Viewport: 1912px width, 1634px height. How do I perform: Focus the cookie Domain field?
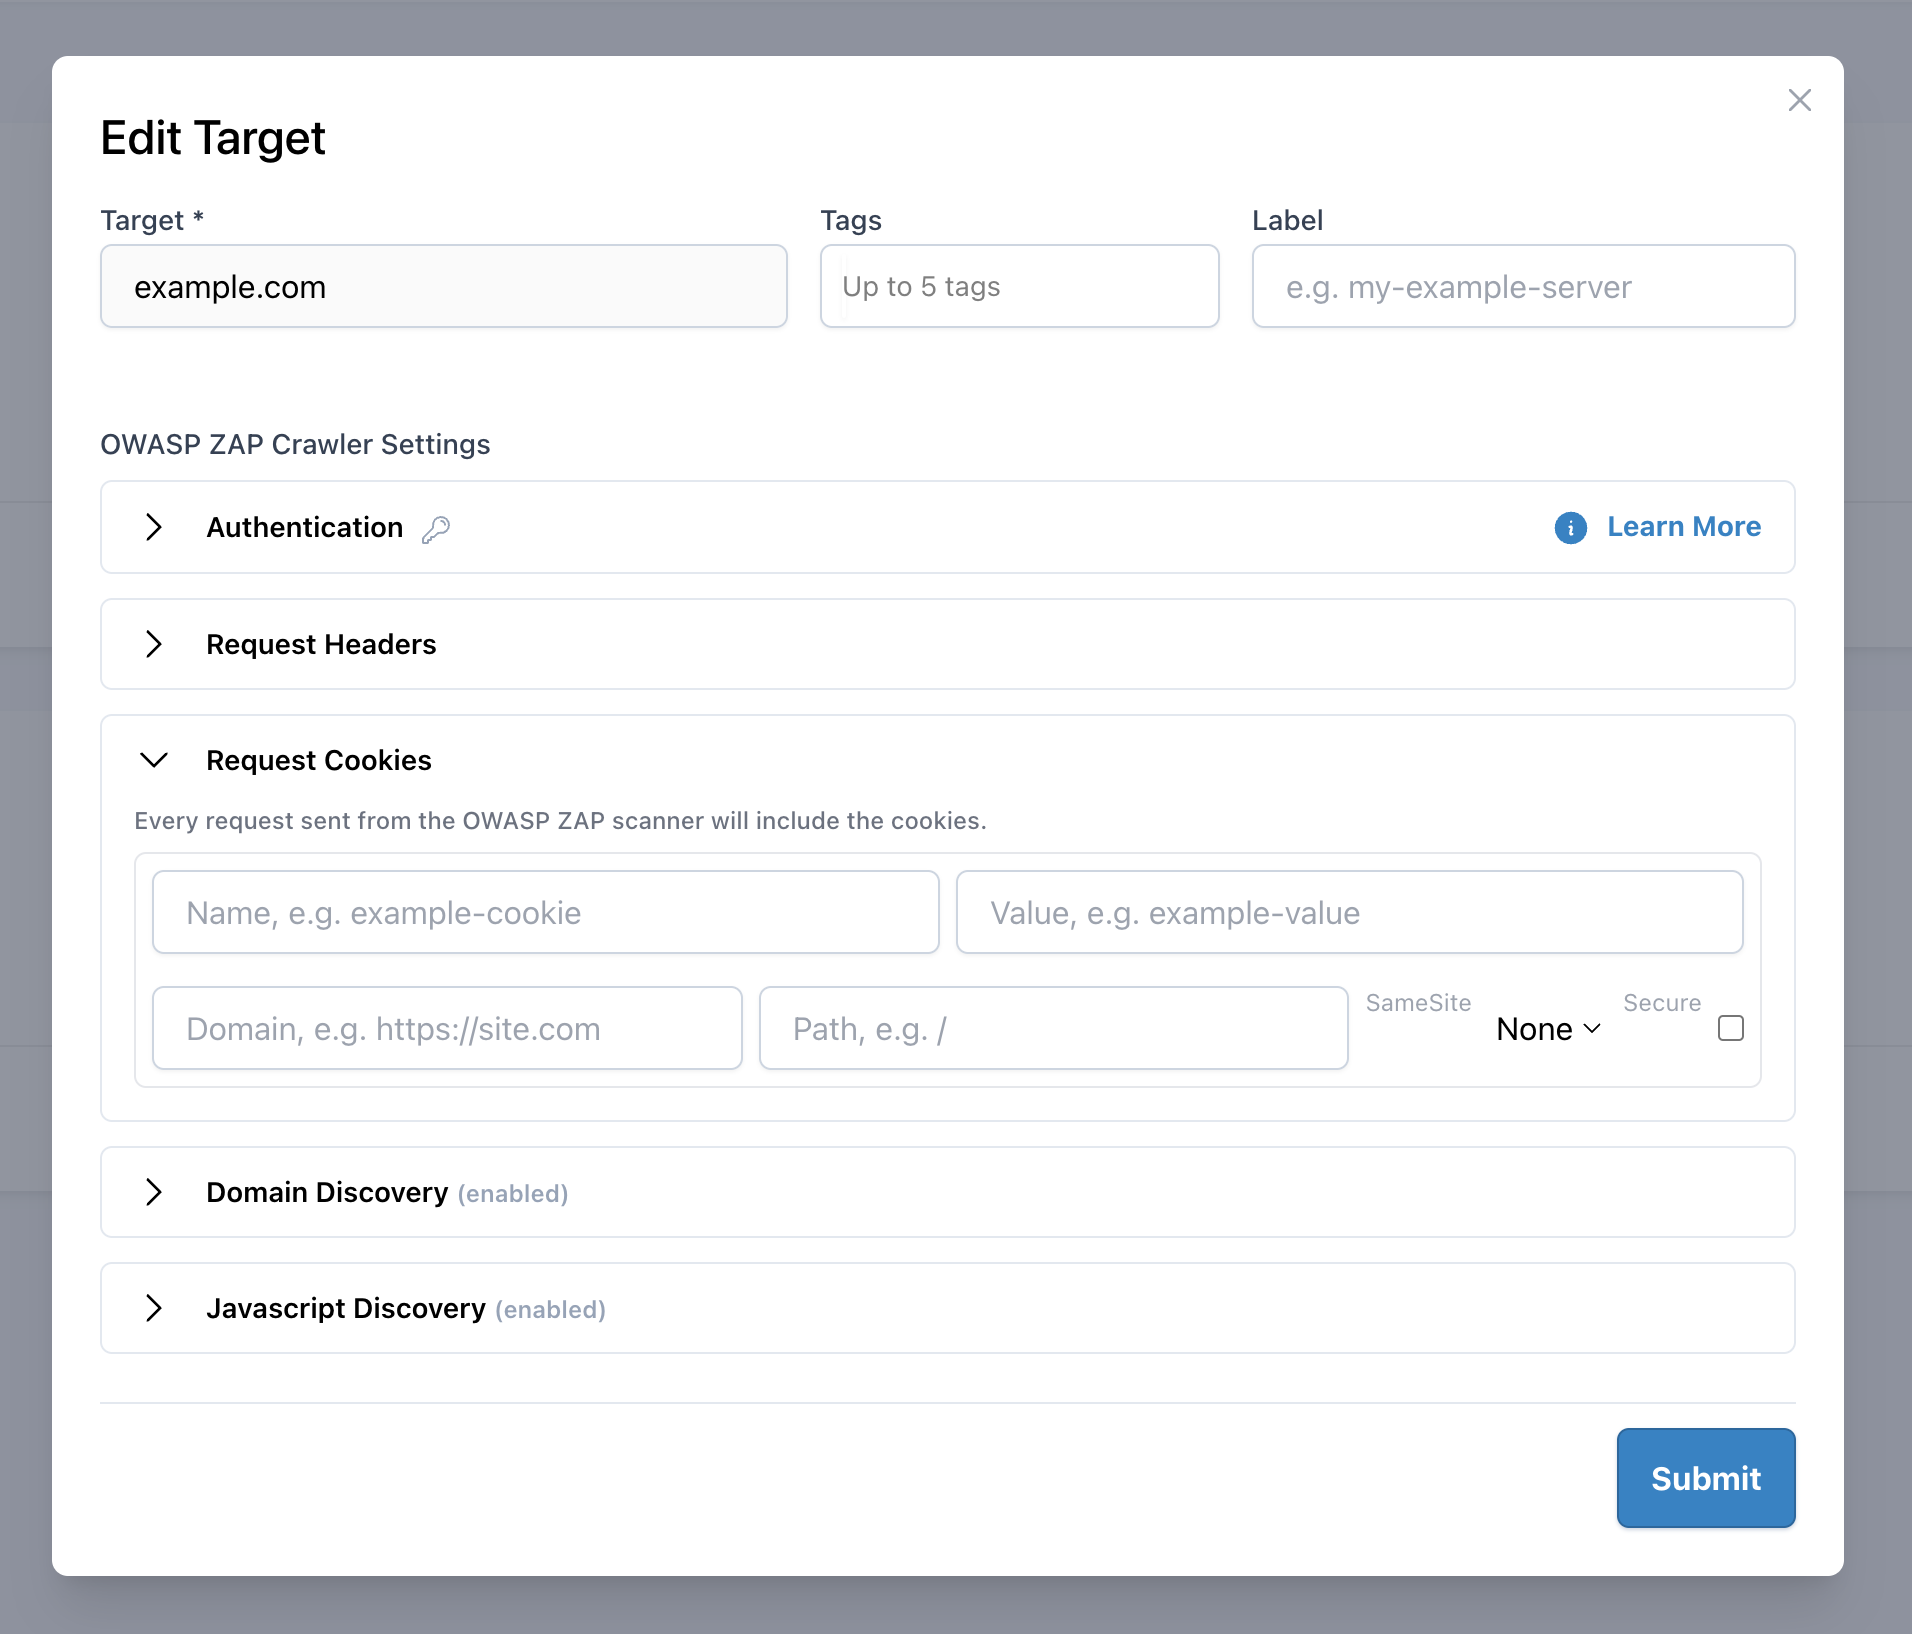point(447,1028)
